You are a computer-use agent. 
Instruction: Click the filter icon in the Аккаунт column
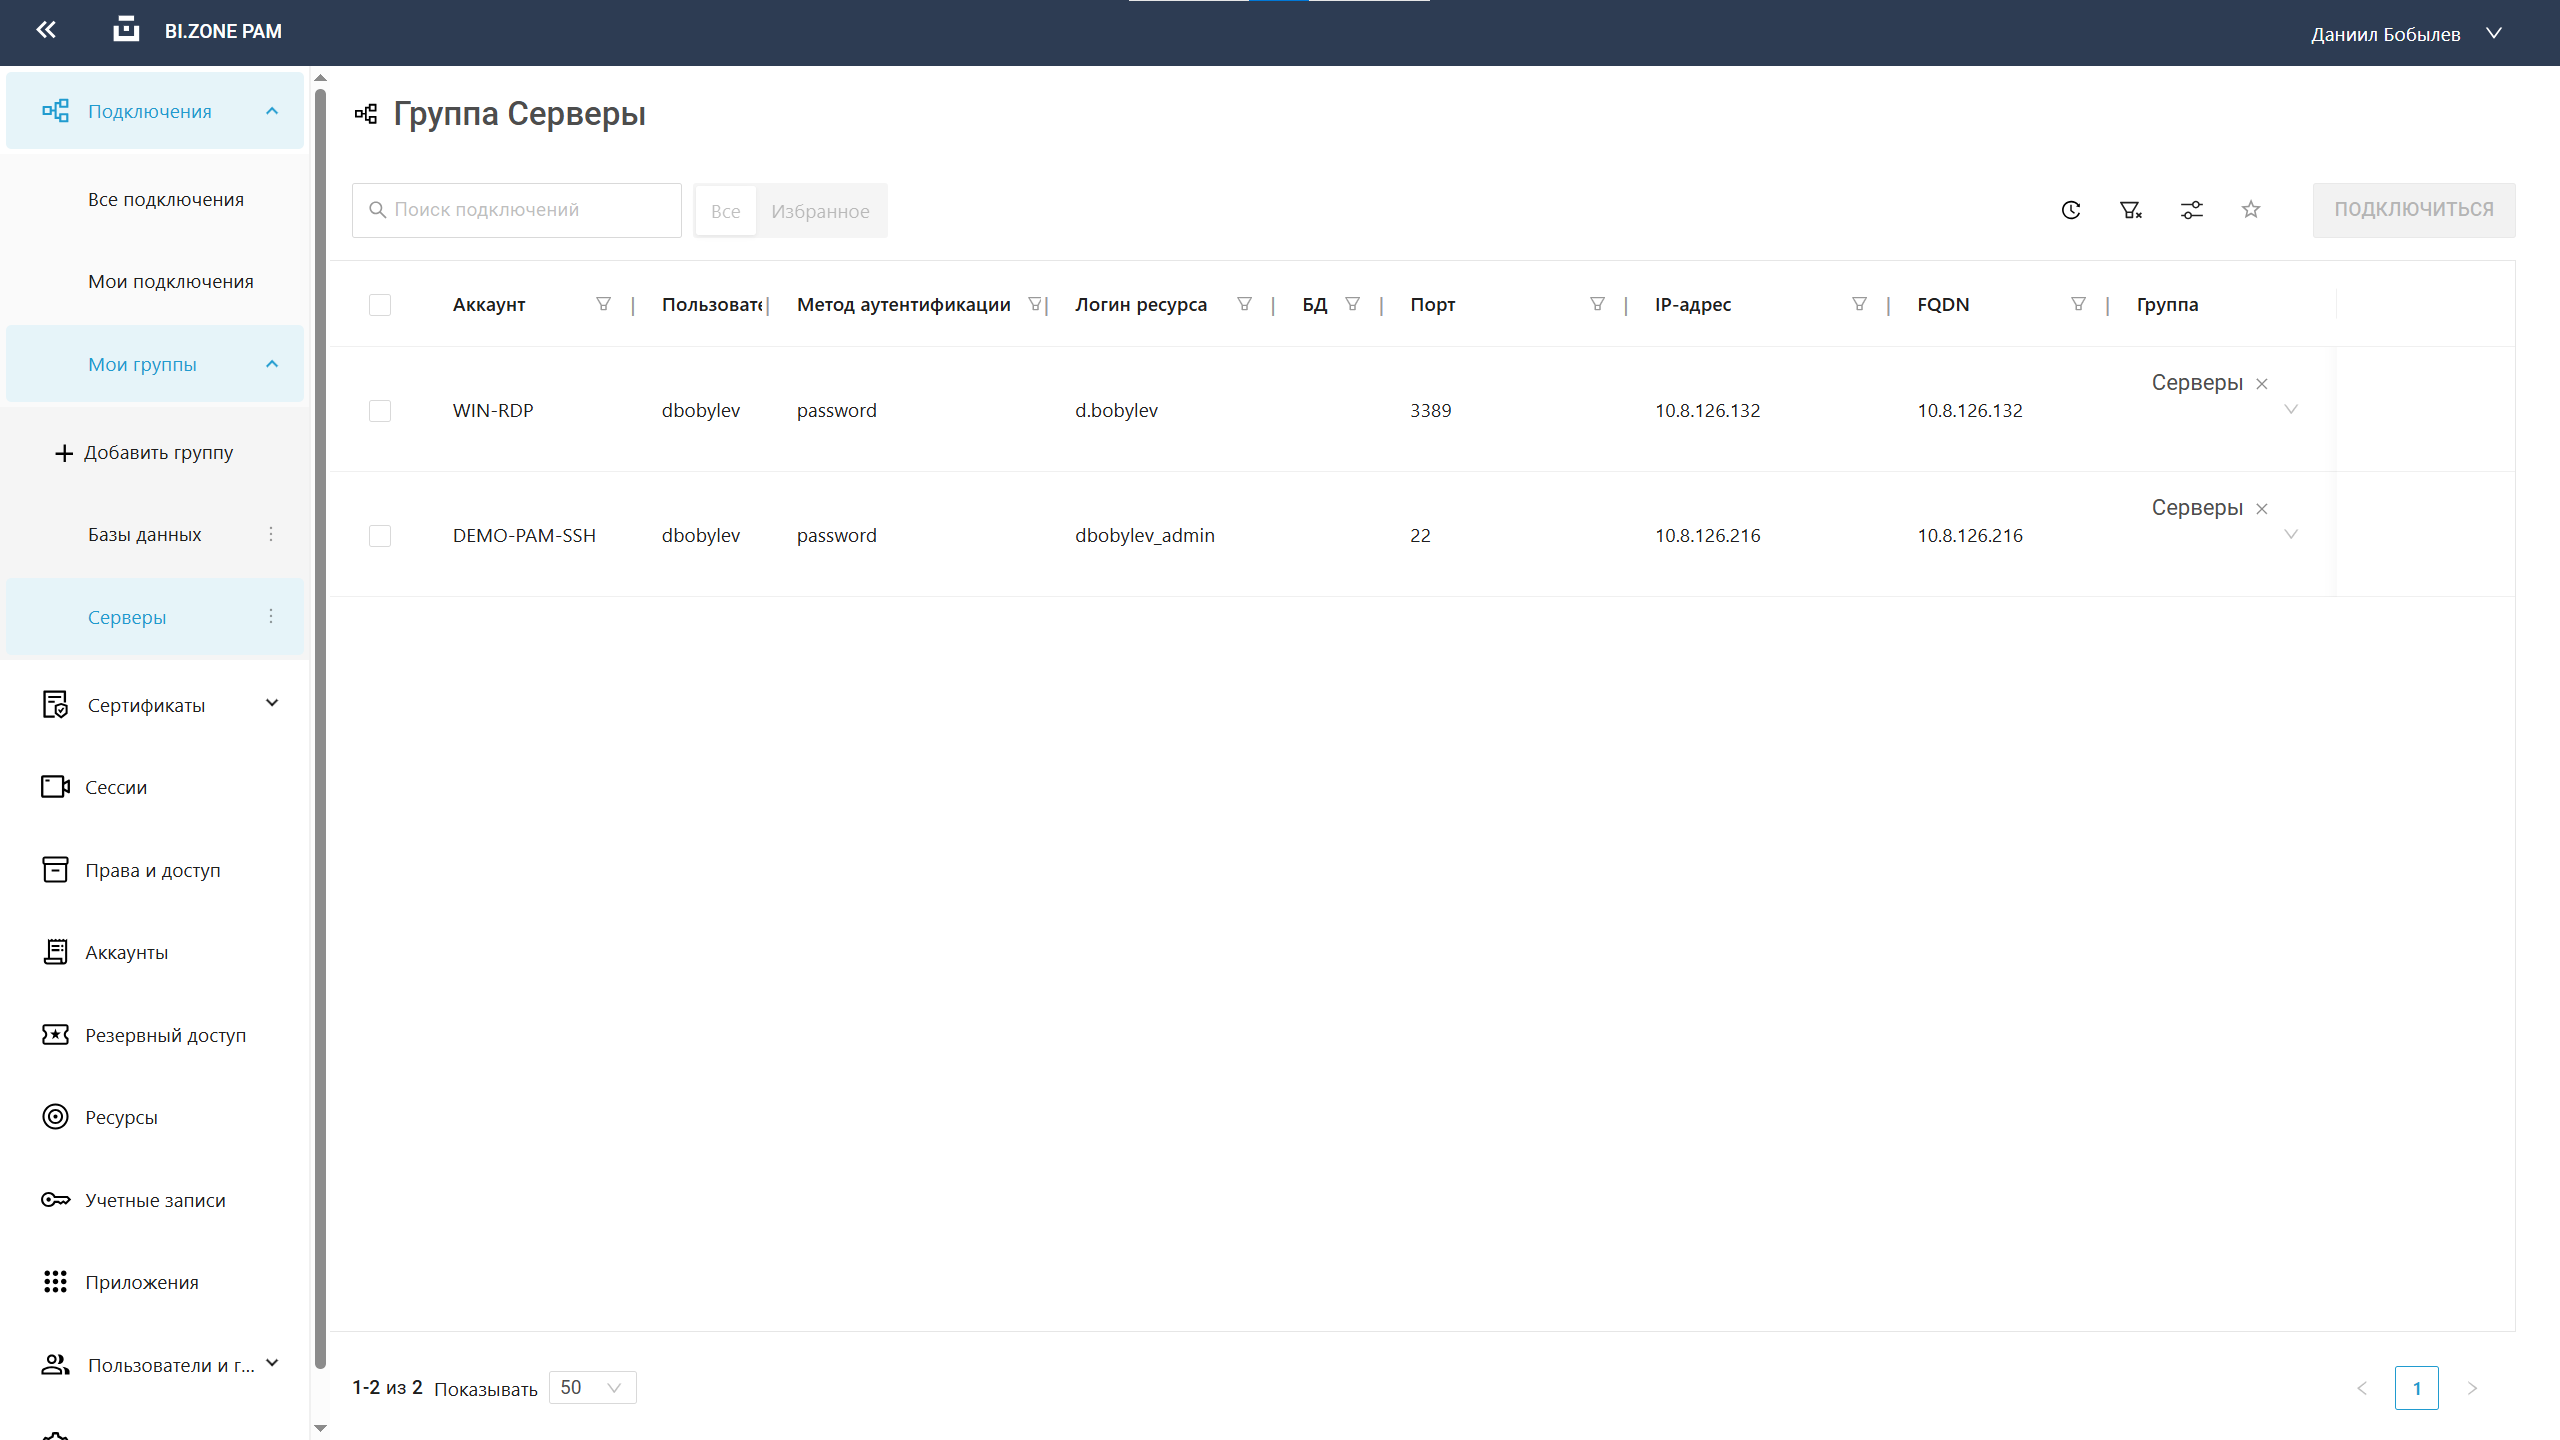(x=603, y=304)
